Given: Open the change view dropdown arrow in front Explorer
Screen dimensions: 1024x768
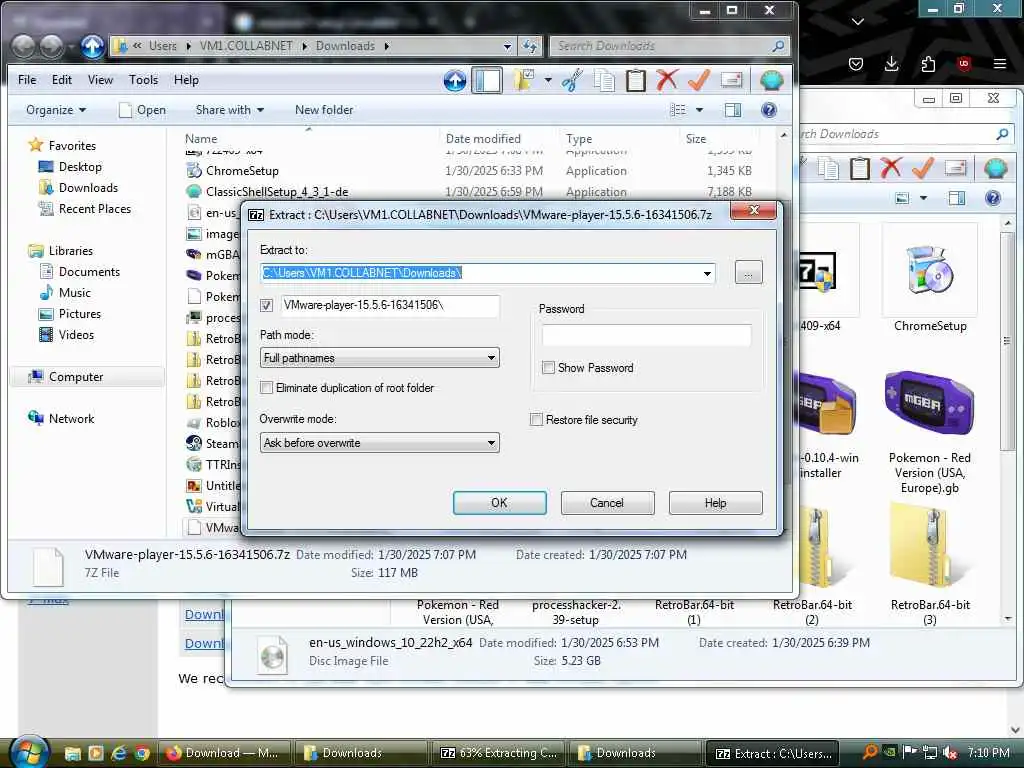Looking at the screenshot, I should (x=699, y=110).
